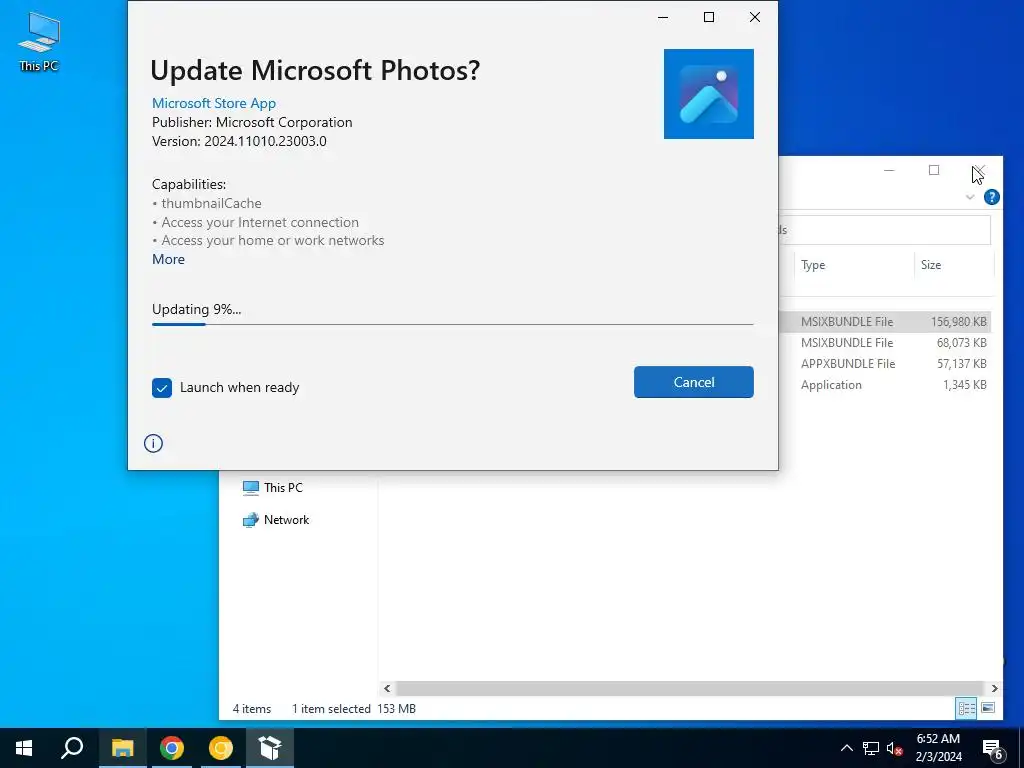
Task: Show More capabilities link
Action: [168, 259]
